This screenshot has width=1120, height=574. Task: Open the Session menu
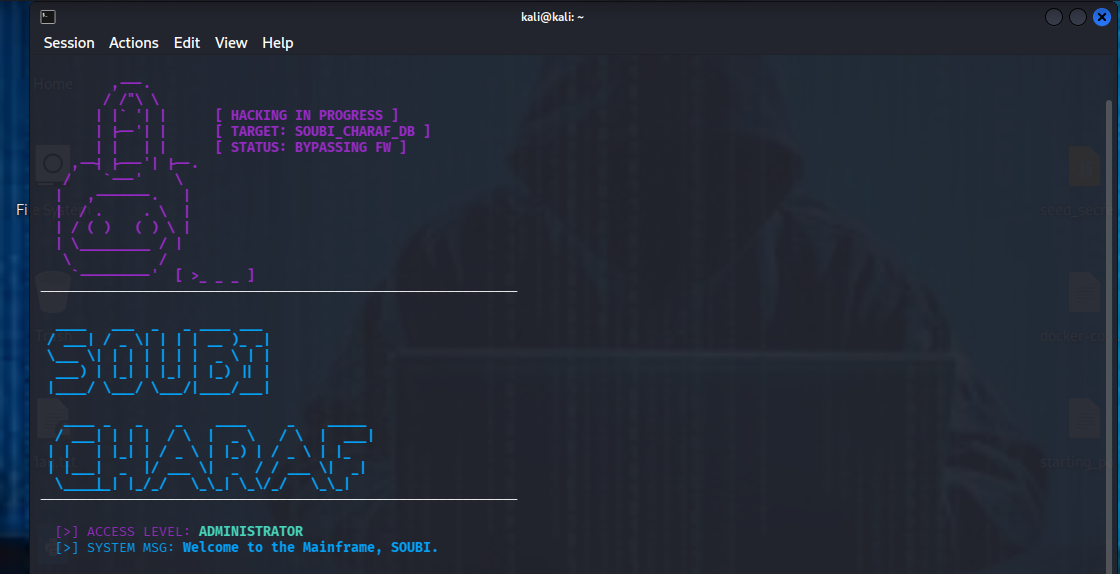pos(69,43)
